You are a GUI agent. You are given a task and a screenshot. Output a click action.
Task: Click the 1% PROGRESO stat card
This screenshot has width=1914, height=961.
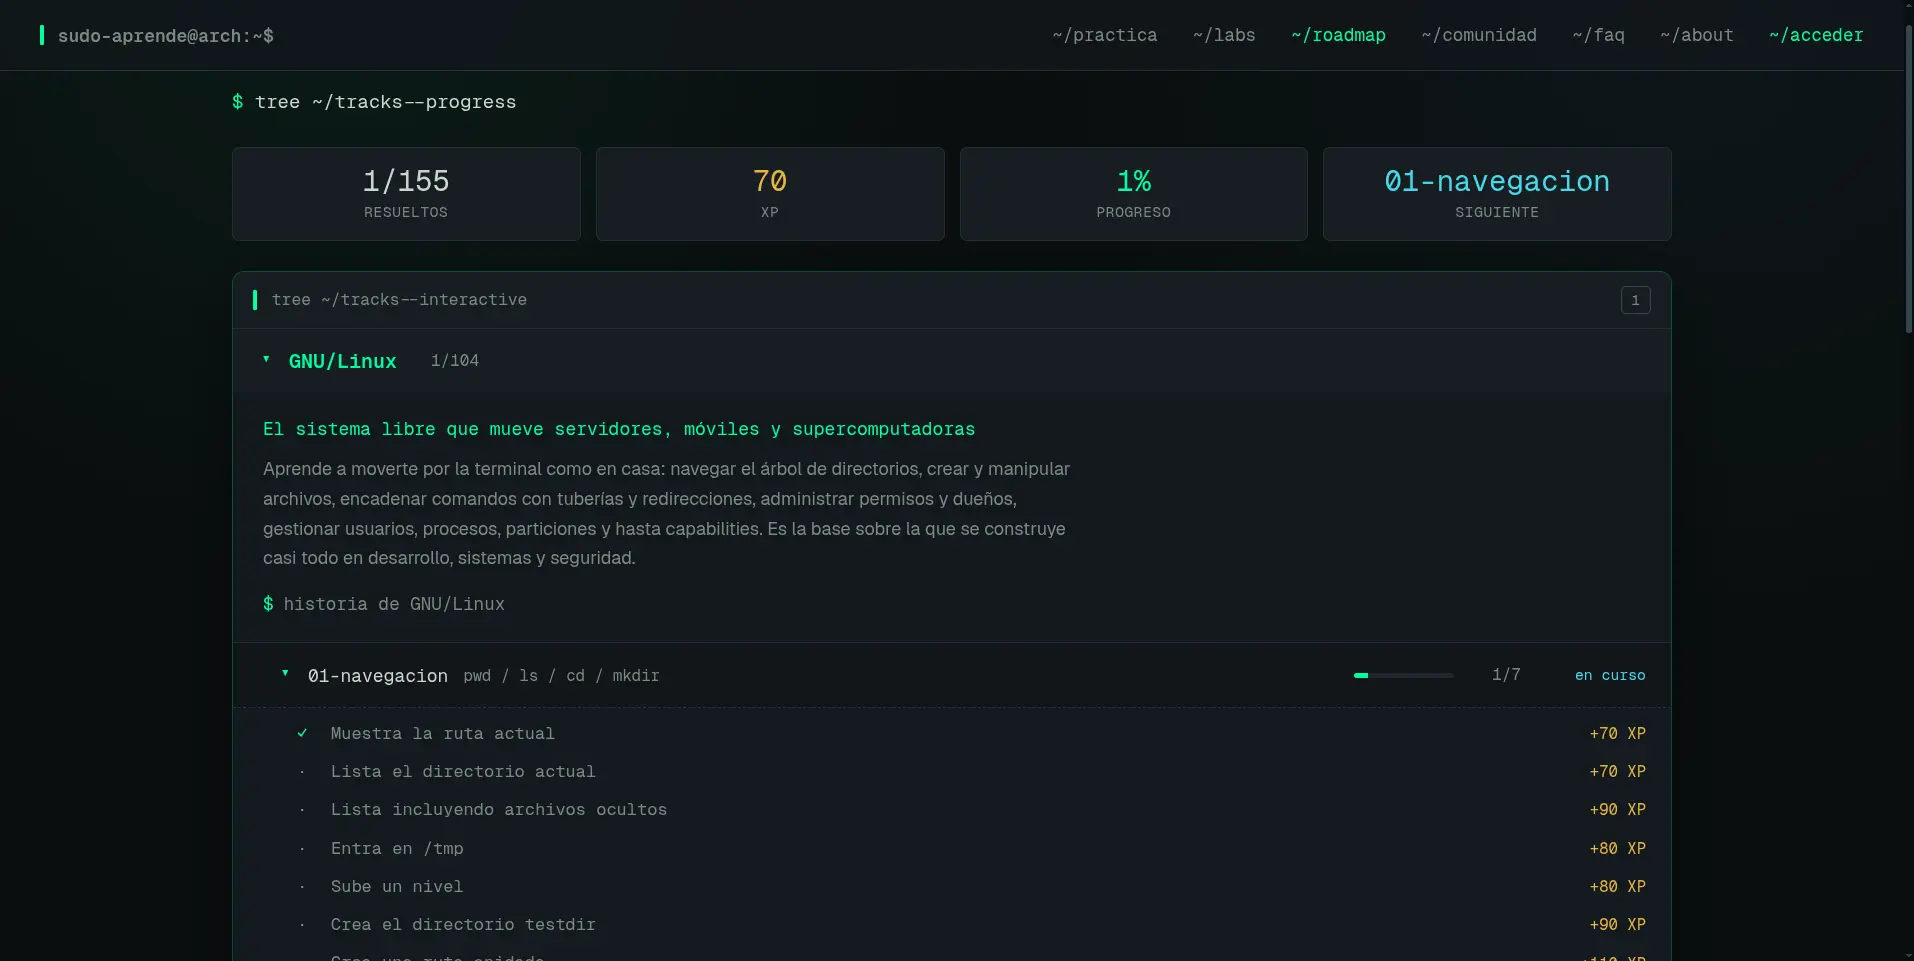pos(1134,194)
